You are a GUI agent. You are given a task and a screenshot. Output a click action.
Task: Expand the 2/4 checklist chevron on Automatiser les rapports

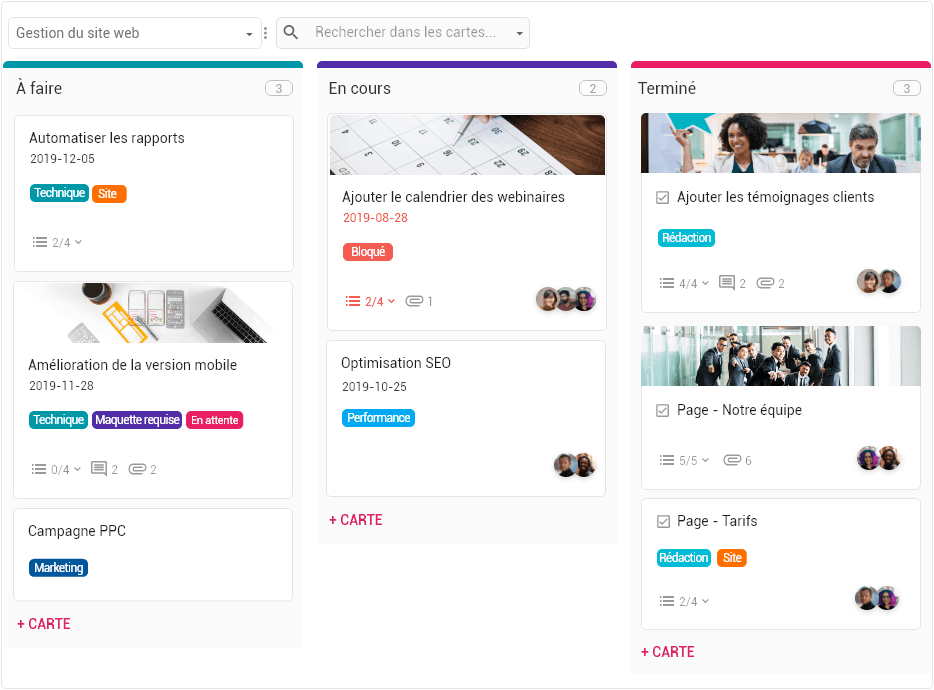(60, 241)
